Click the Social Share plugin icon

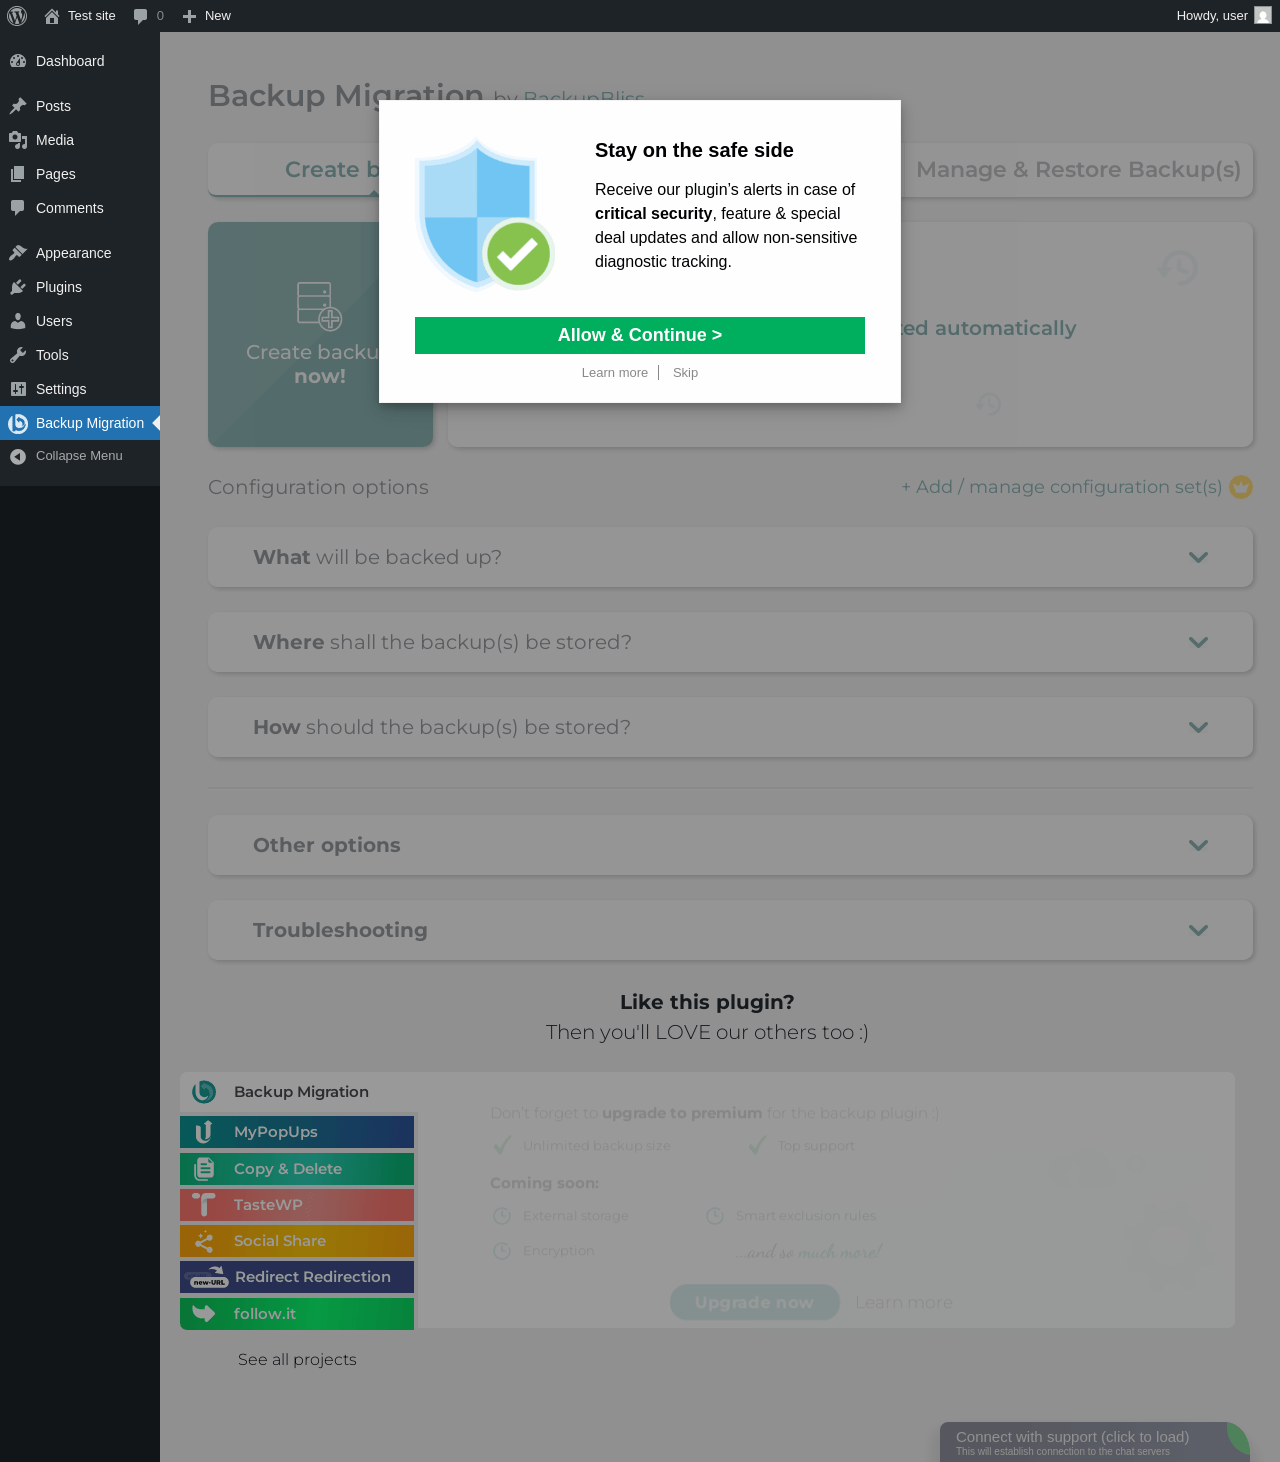[x=204, y=1241]
